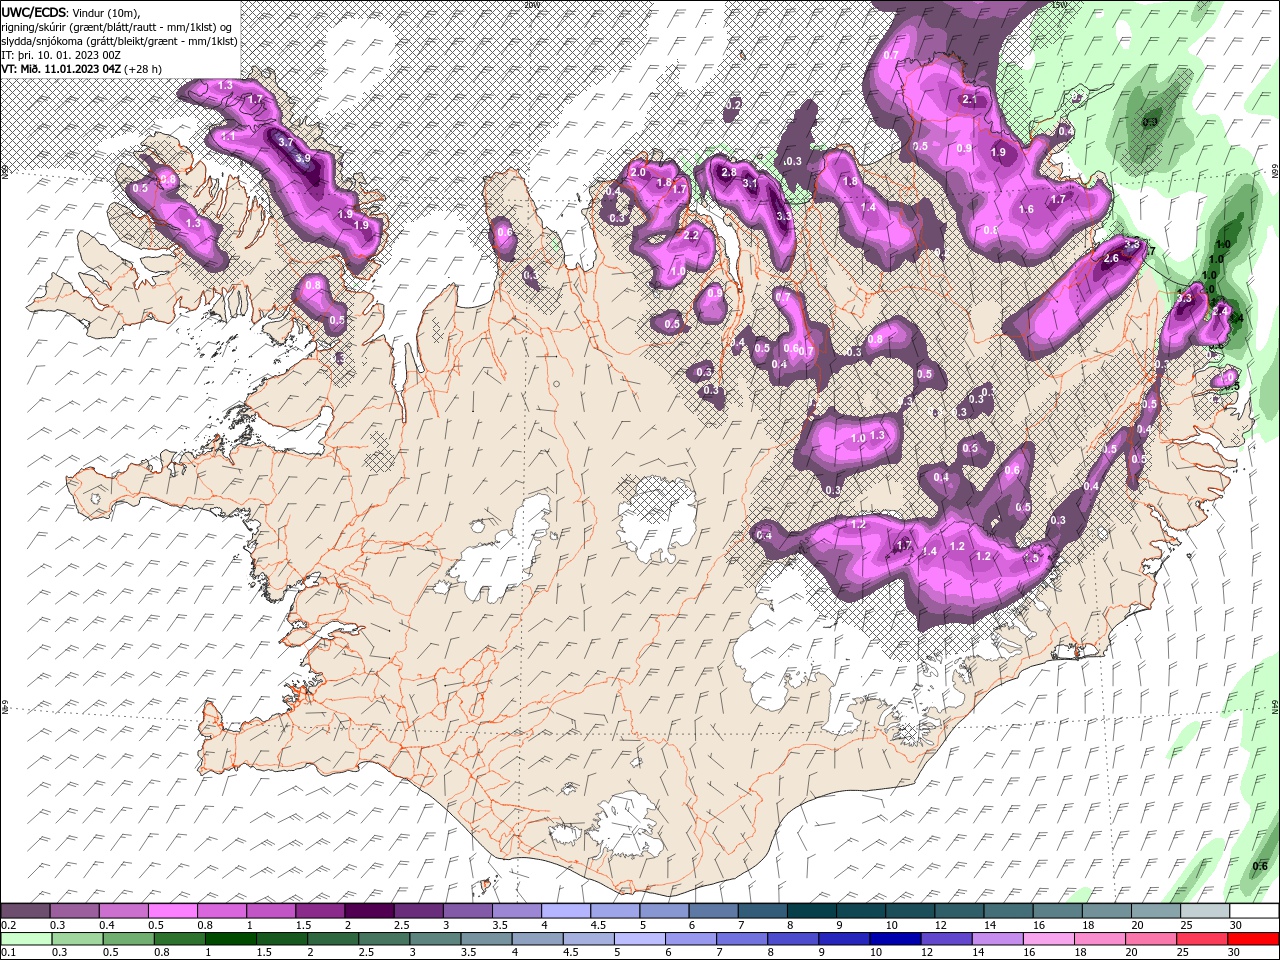Click the 2.6 snowfall value on the map
This screenshot has height=960, width=1280.
pos(1111,259)
